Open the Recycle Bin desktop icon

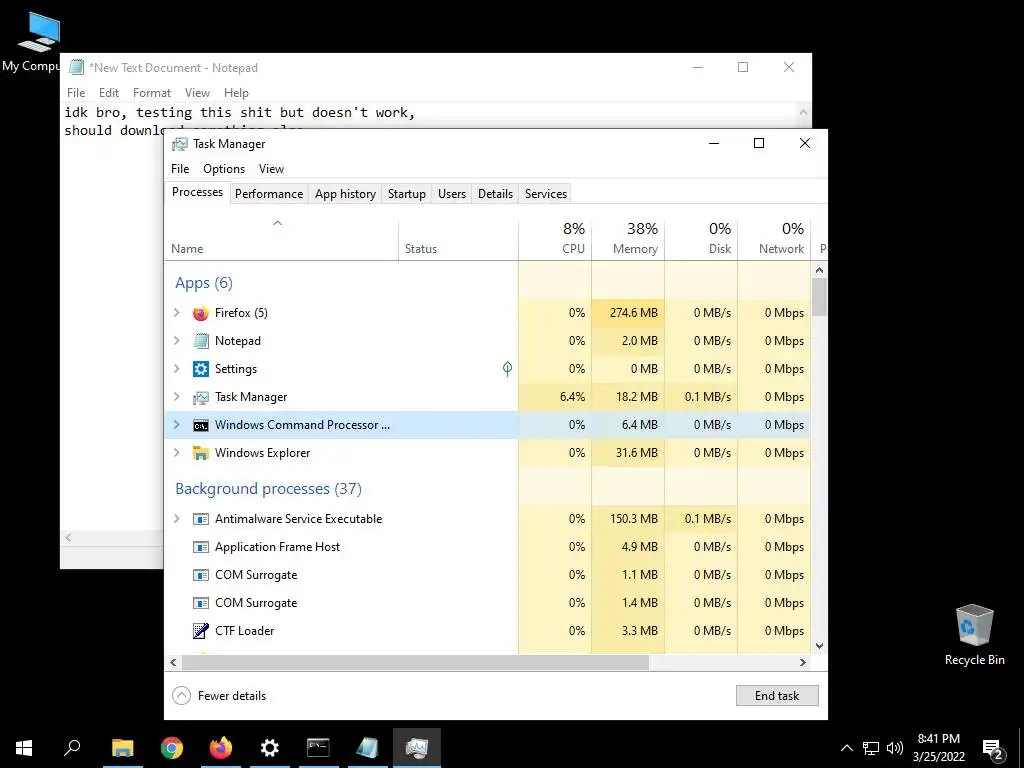[974, 635]
